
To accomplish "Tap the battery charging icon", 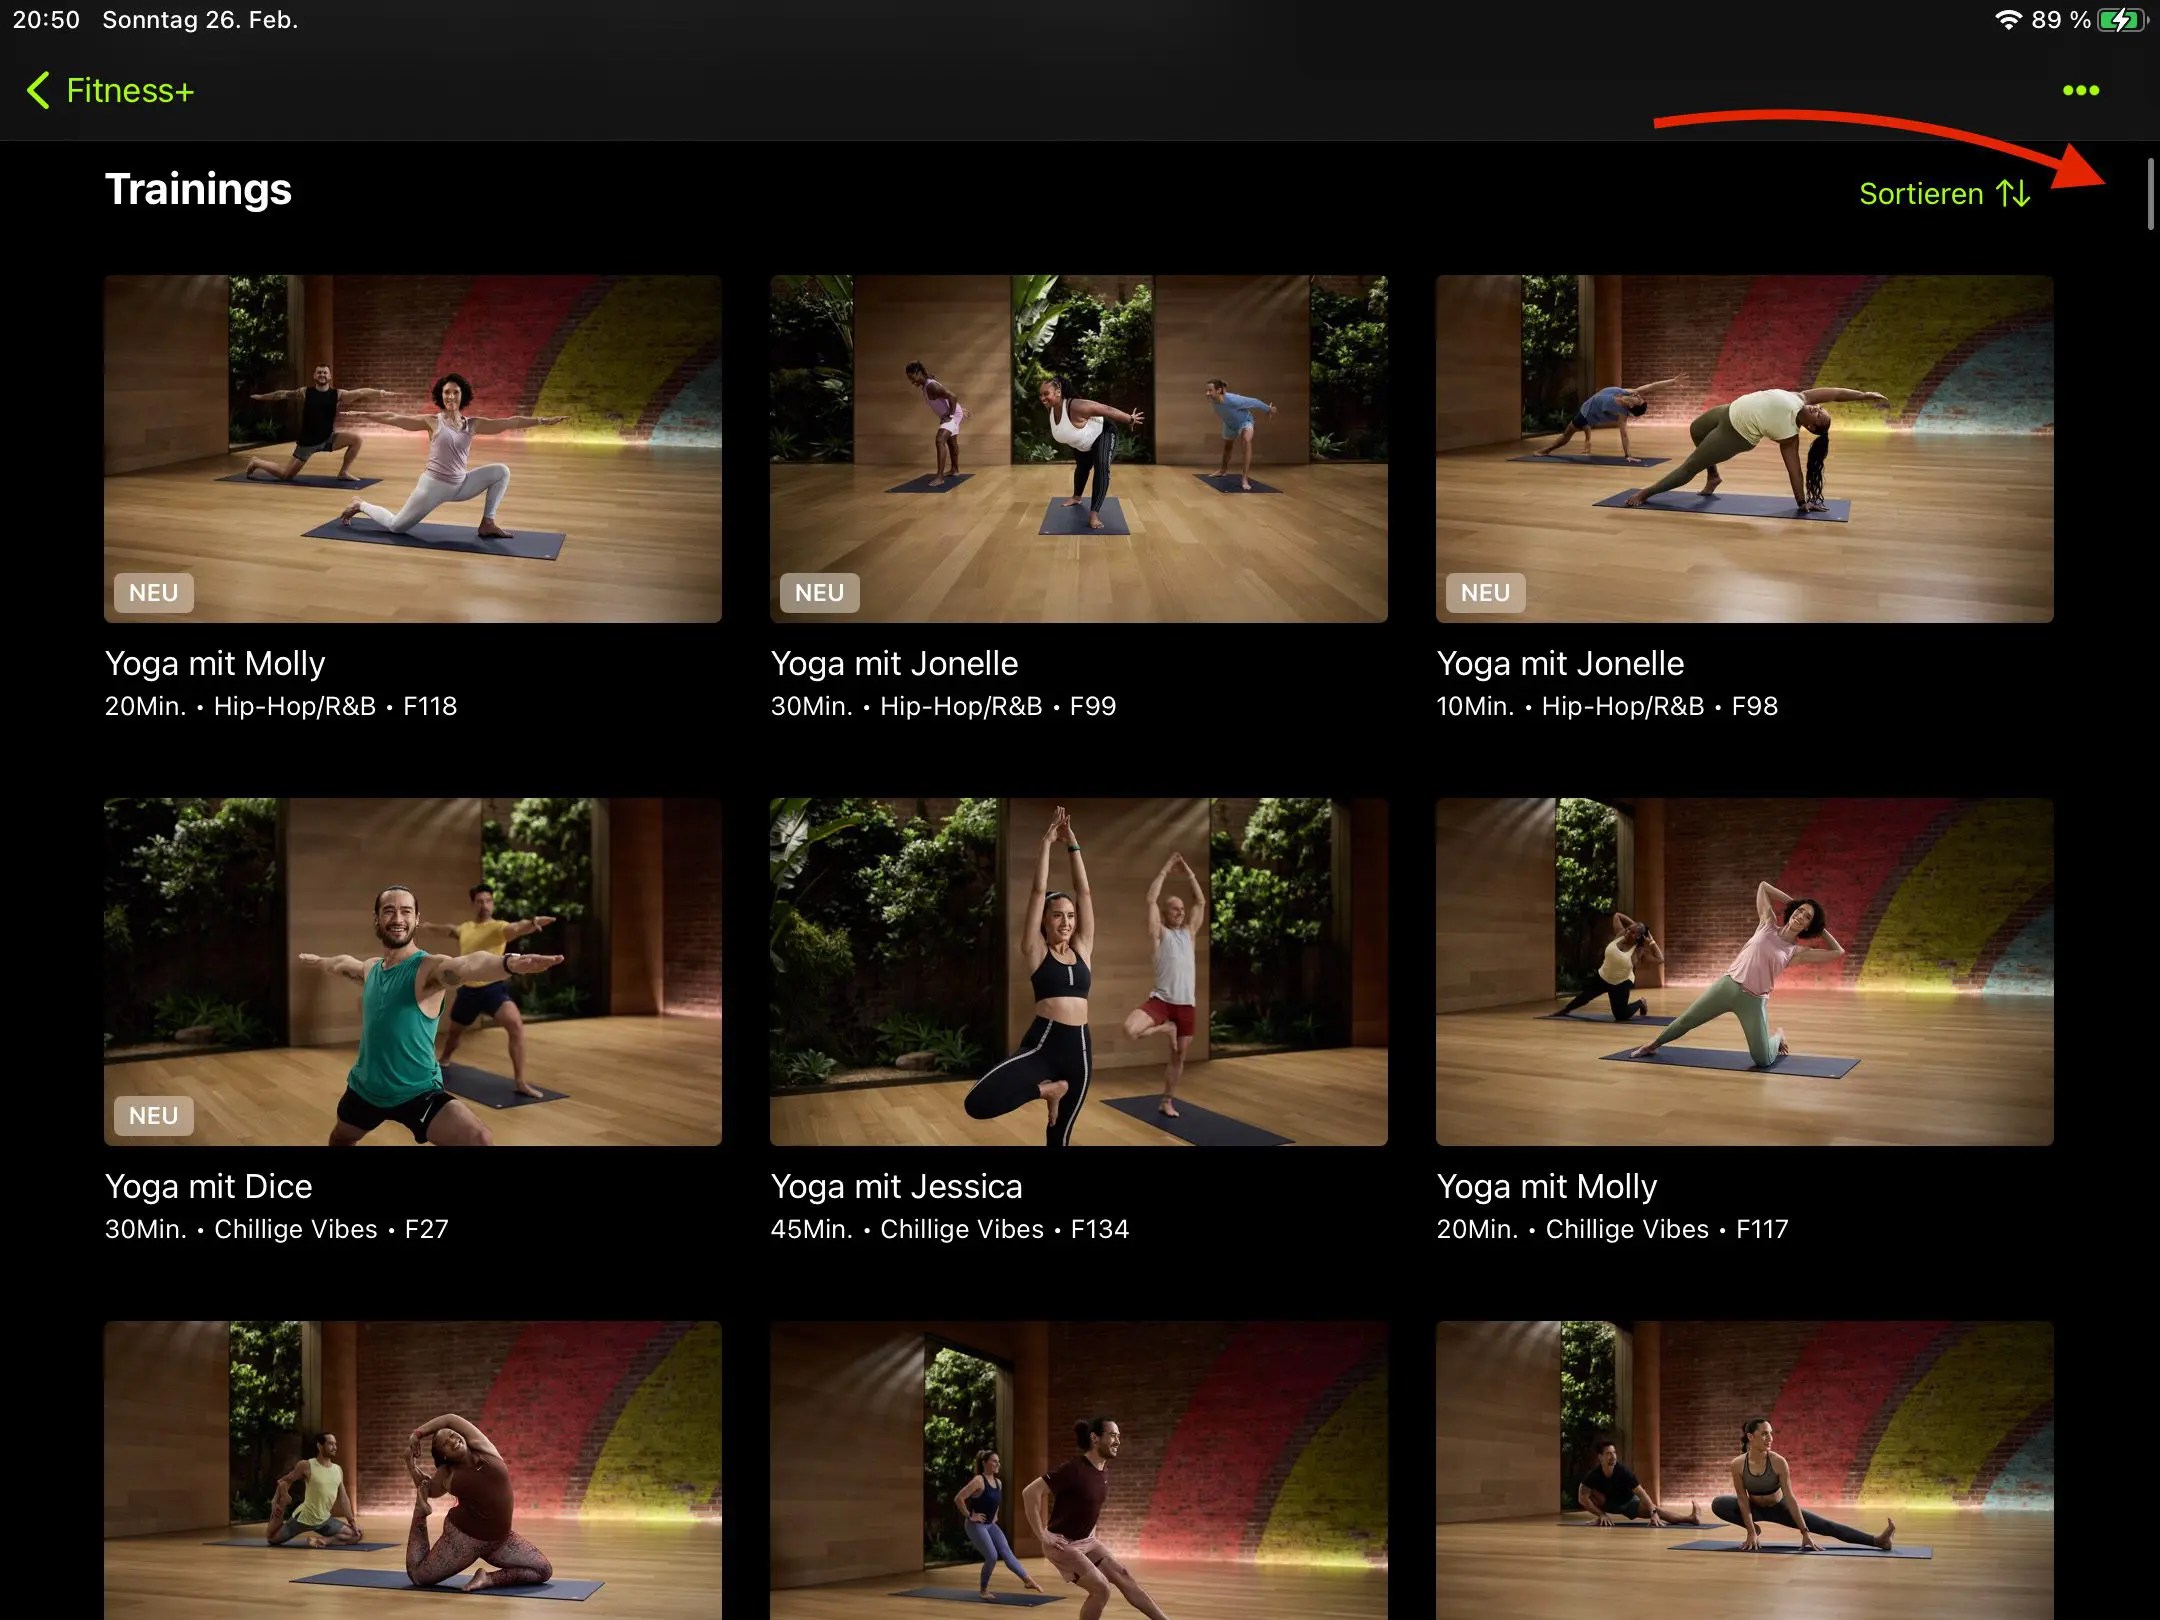I will coord(2120,20).
